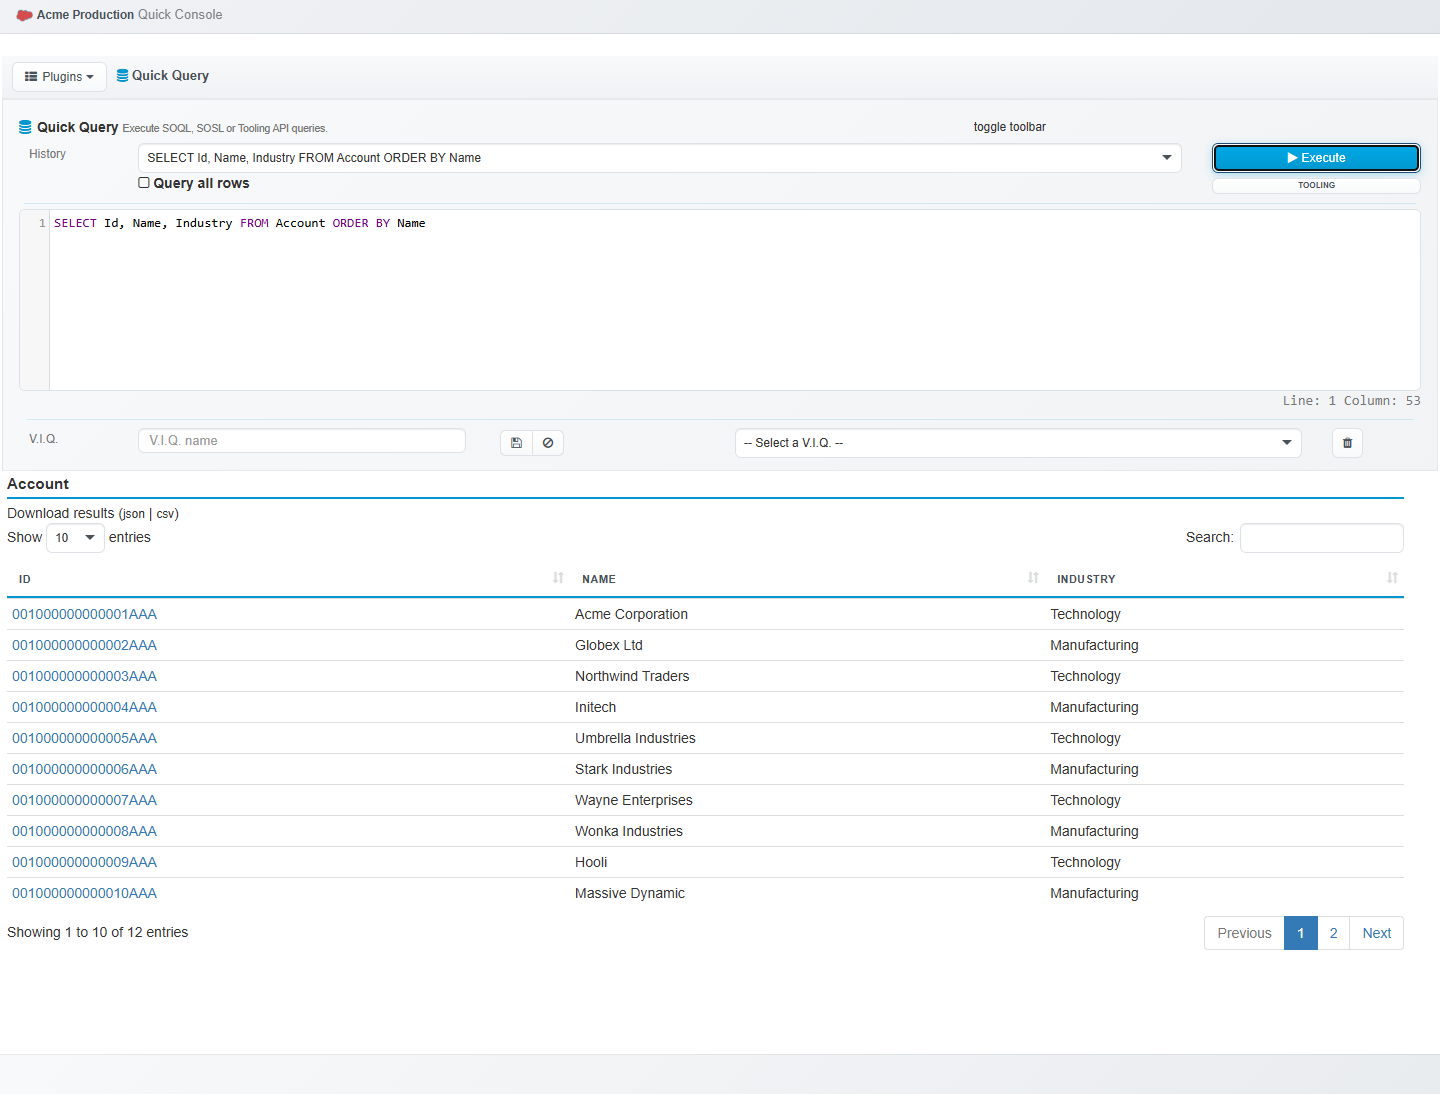Focus the V.I.Q. name input field
Screen dimensions: 1440x1100
point(302,441)
